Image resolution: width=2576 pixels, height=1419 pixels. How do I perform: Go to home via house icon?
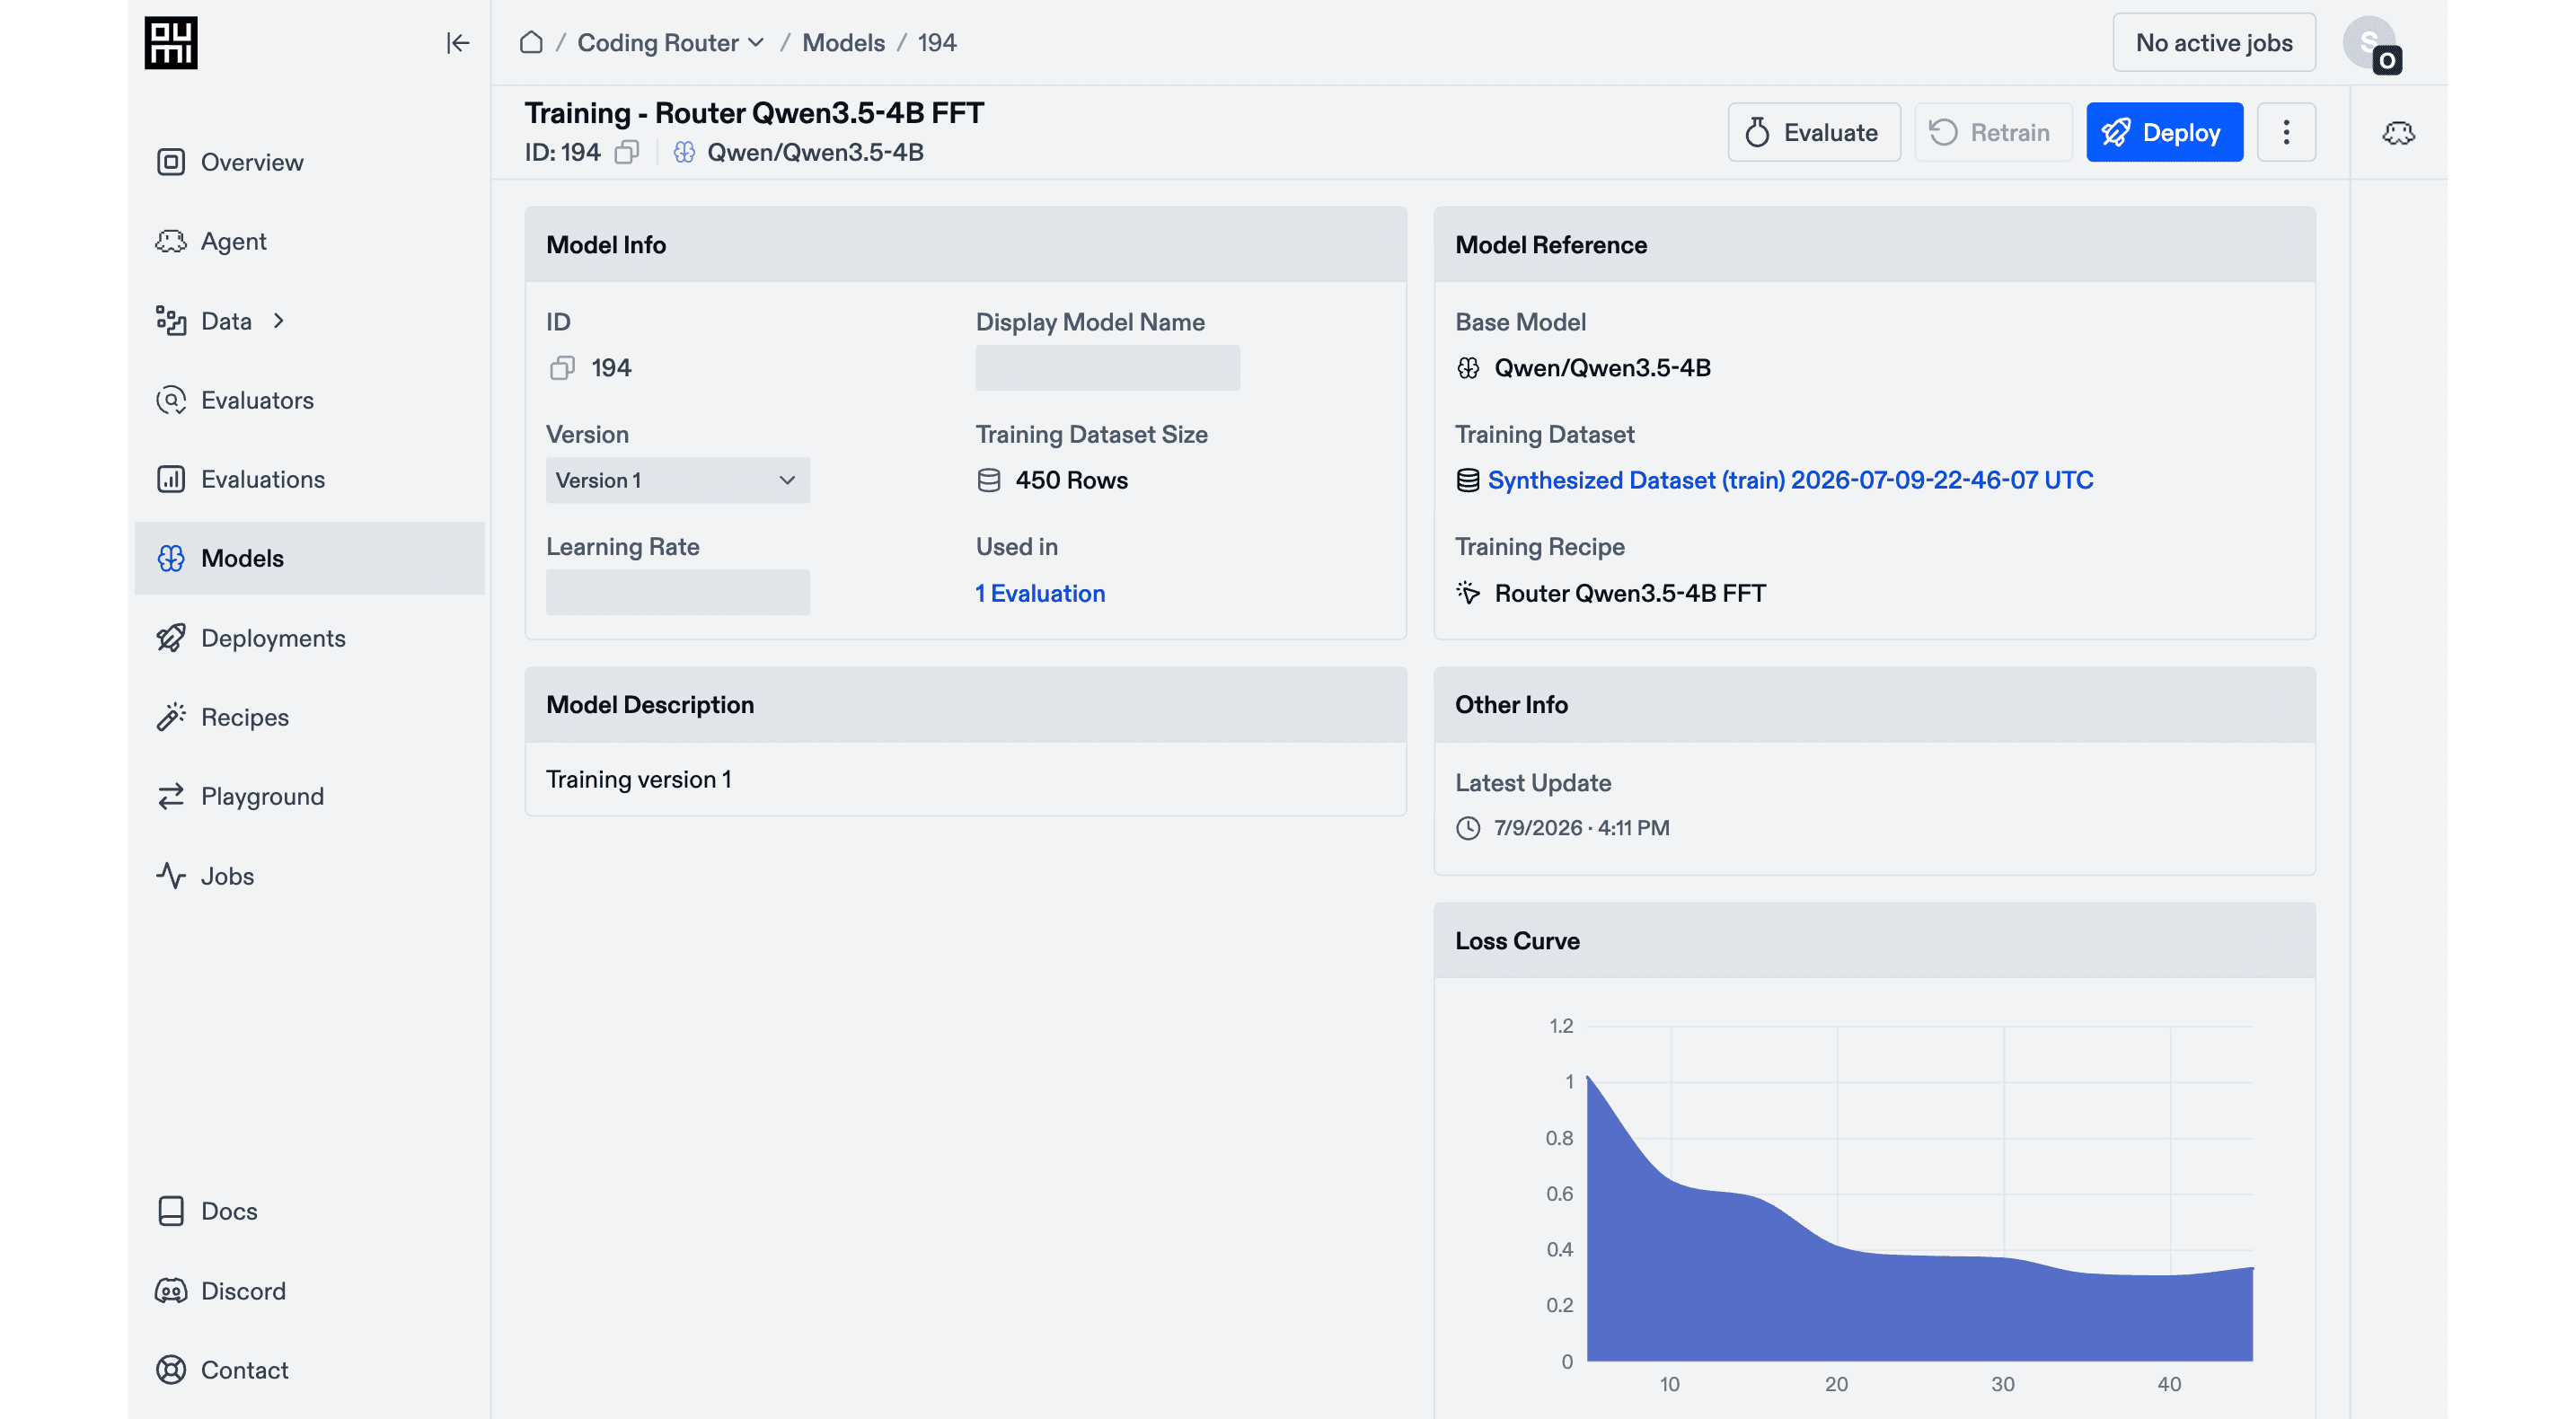click(531, 42)
